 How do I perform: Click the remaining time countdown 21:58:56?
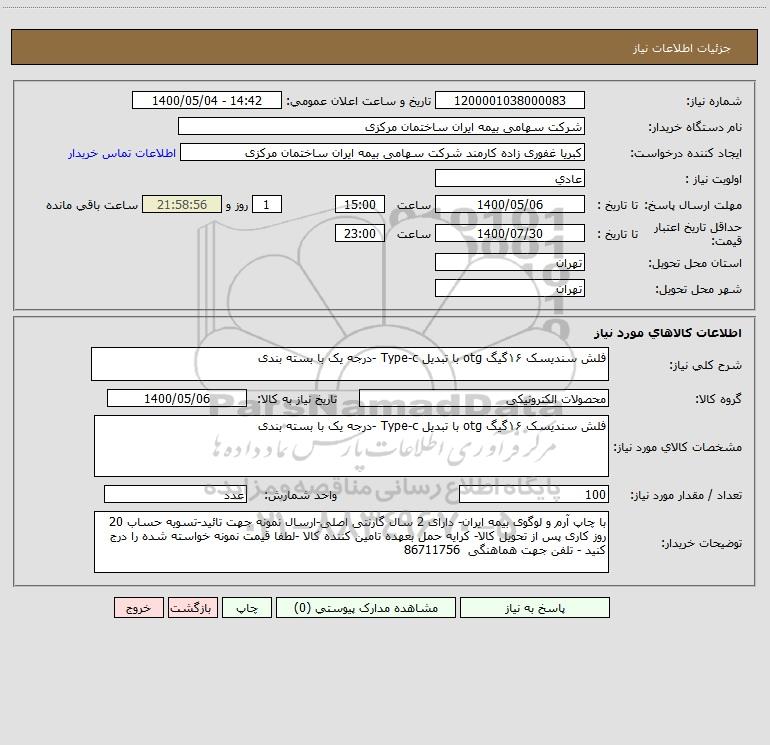182,205
